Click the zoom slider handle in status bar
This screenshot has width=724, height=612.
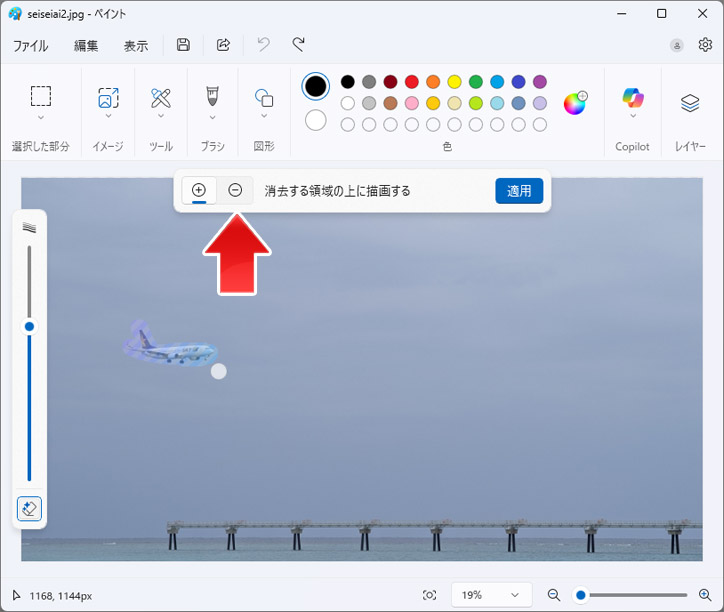(581, 595)
